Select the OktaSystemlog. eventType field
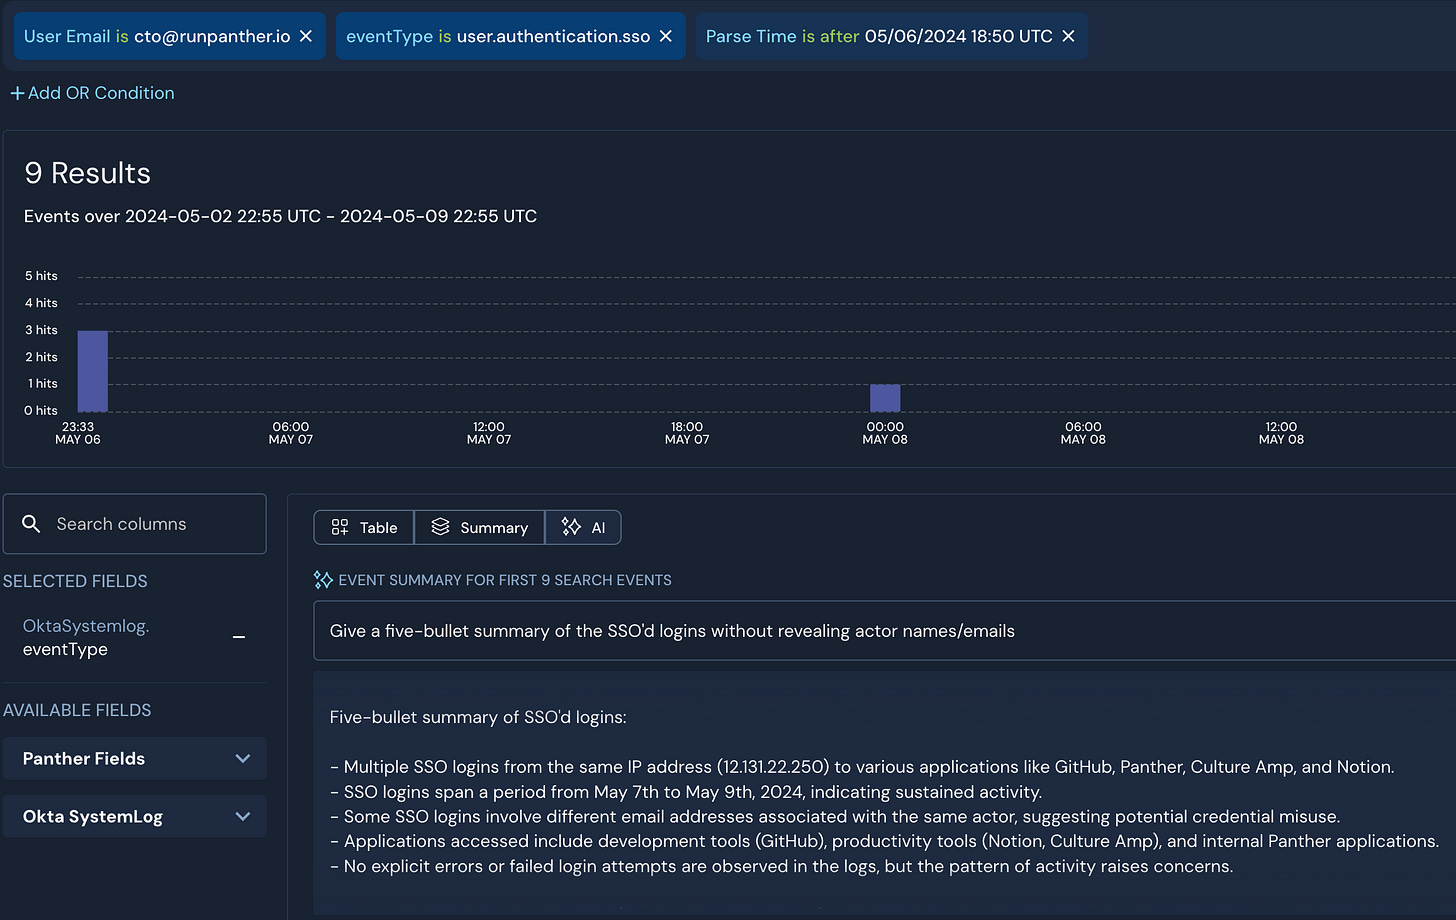 86,638
